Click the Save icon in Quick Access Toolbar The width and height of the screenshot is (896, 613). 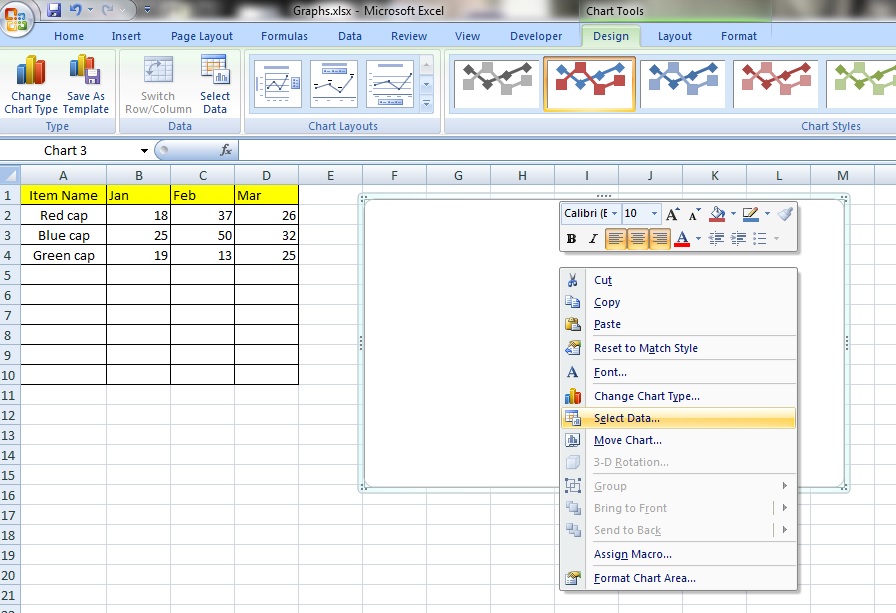54,10
